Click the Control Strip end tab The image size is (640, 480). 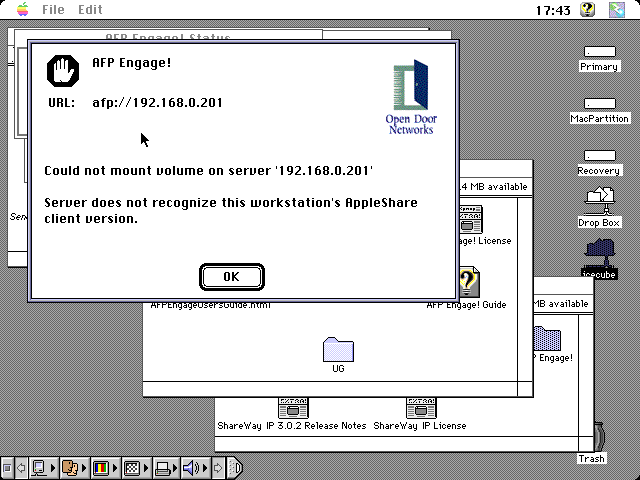tap(234, 468)
